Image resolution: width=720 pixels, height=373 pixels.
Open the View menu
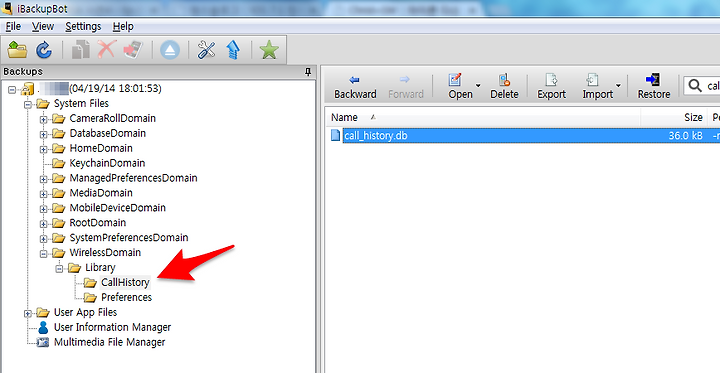click(43, 27)
